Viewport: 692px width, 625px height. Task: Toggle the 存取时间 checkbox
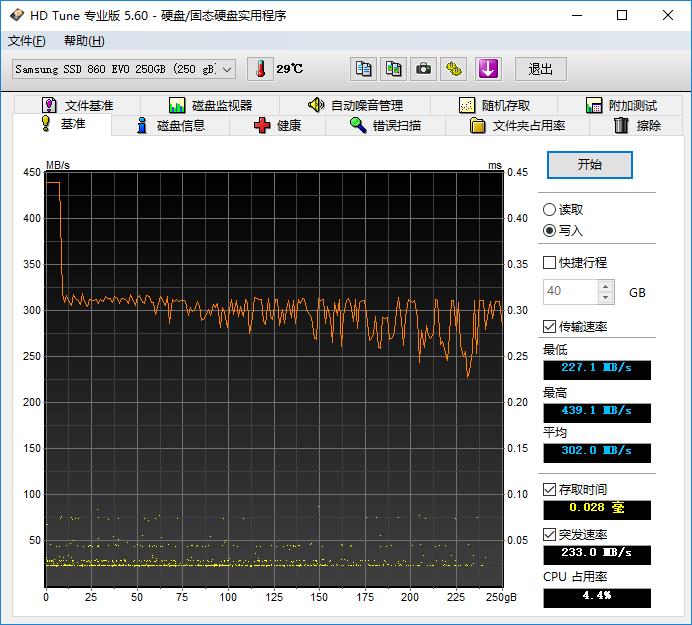pos(549,489)
